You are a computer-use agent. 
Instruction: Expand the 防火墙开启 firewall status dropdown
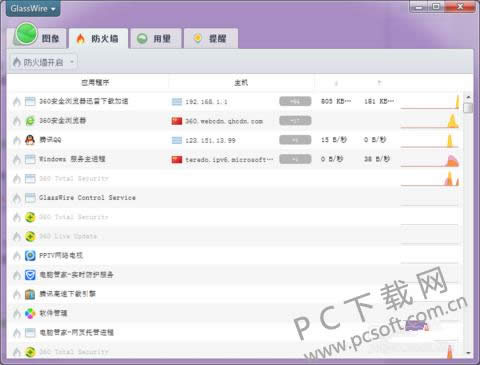[x=43, y=62]
